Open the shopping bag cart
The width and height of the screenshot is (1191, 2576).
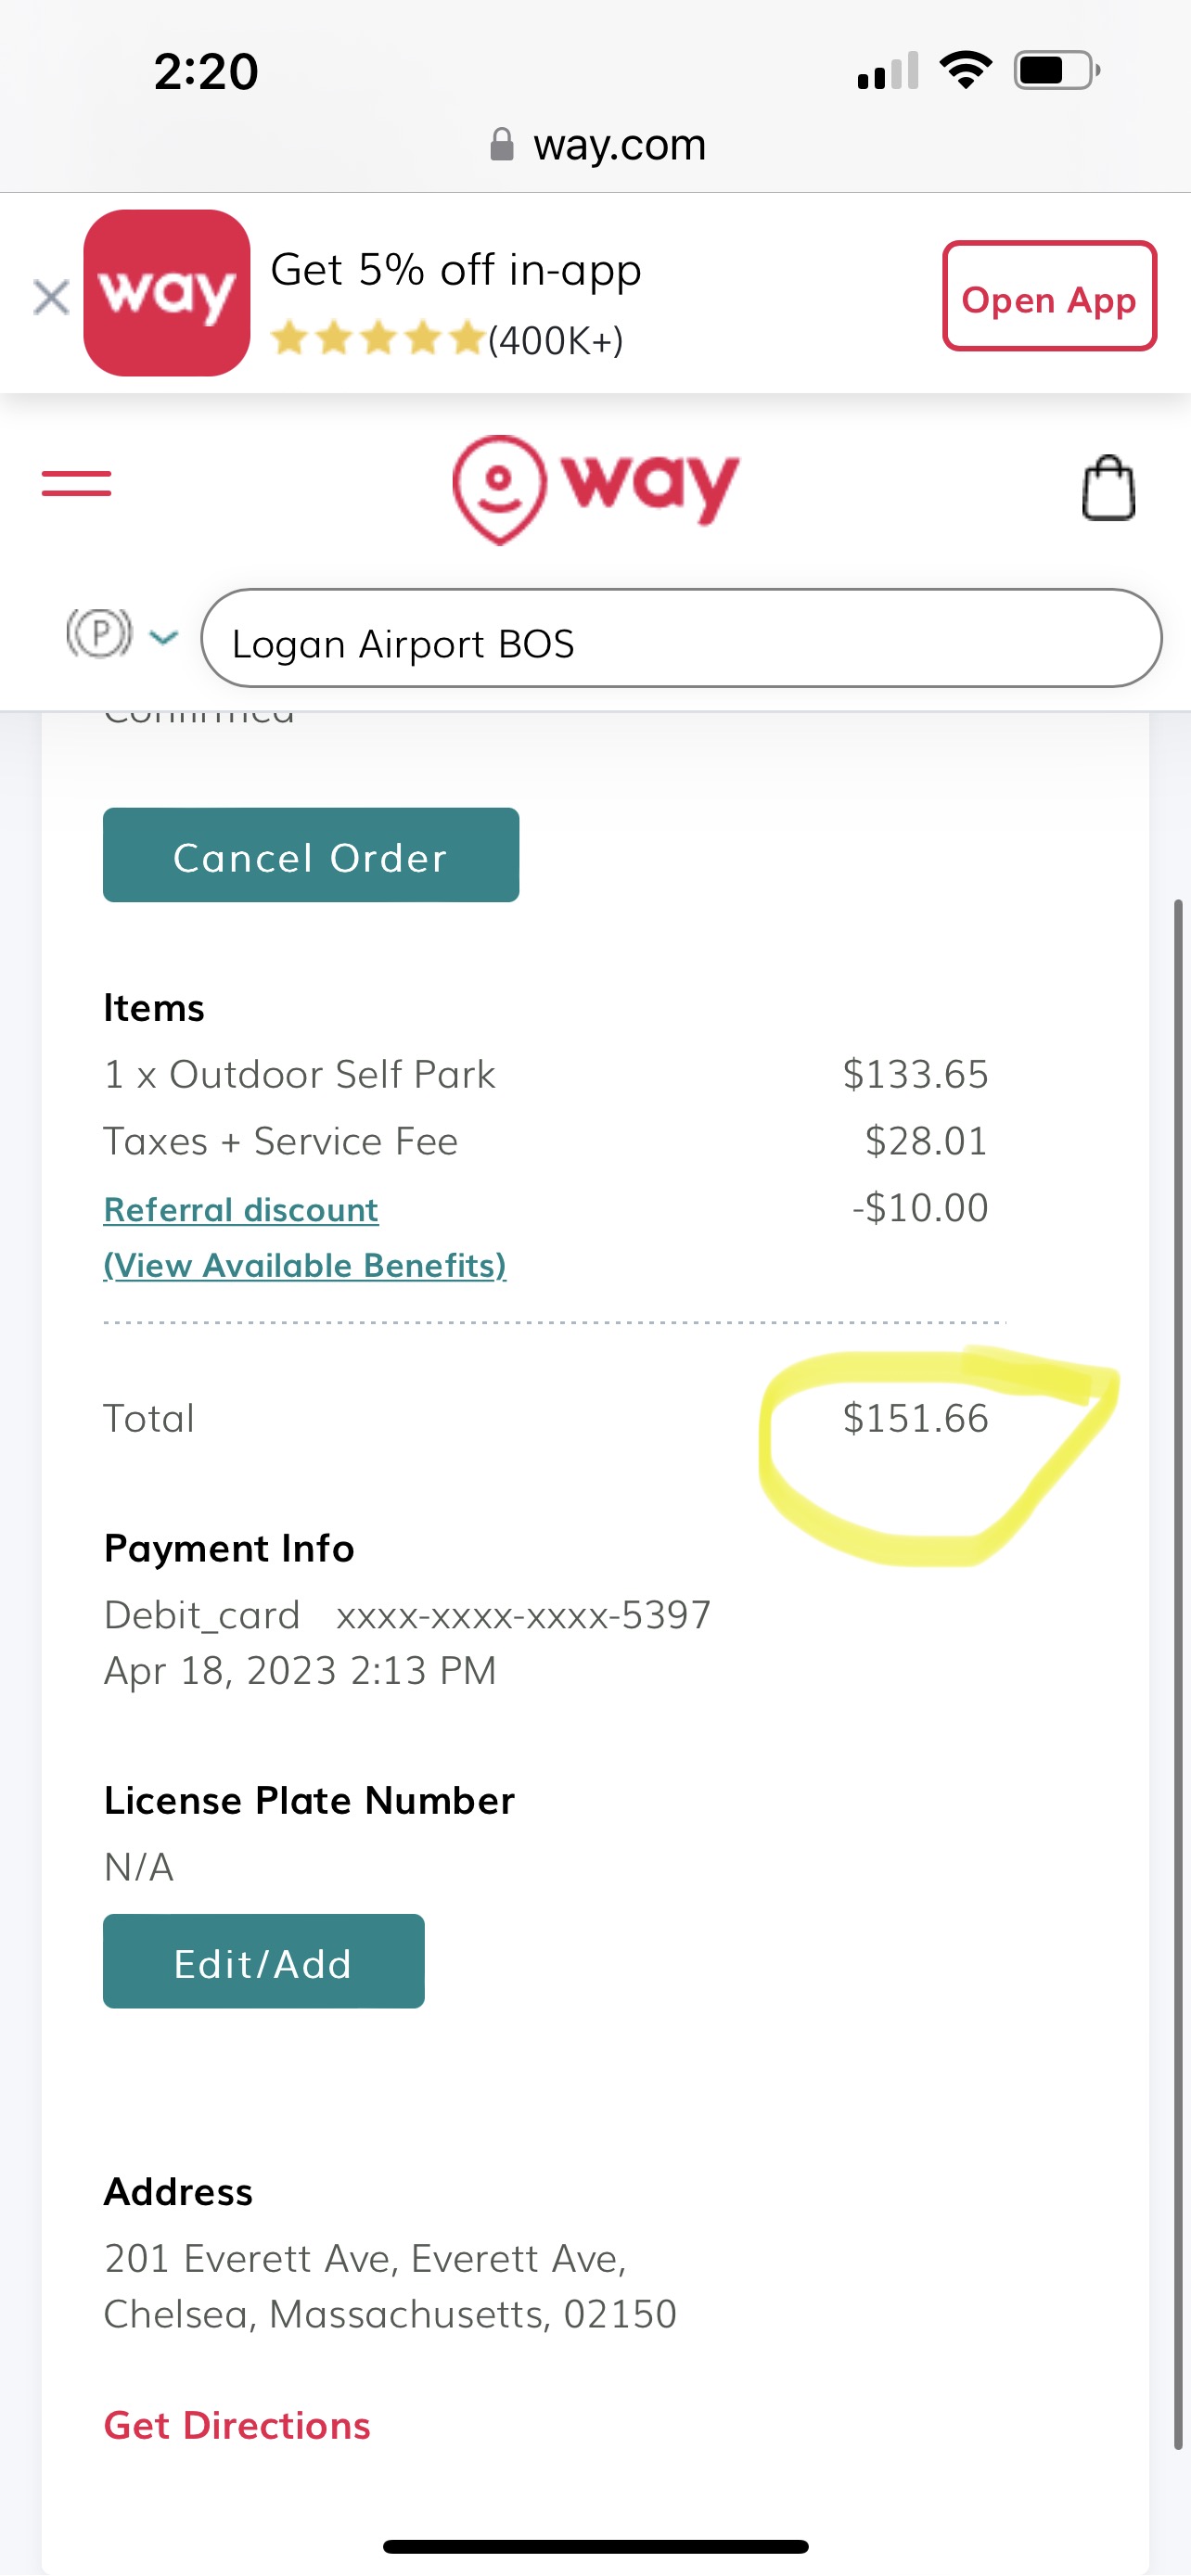tap(1108, 488)
